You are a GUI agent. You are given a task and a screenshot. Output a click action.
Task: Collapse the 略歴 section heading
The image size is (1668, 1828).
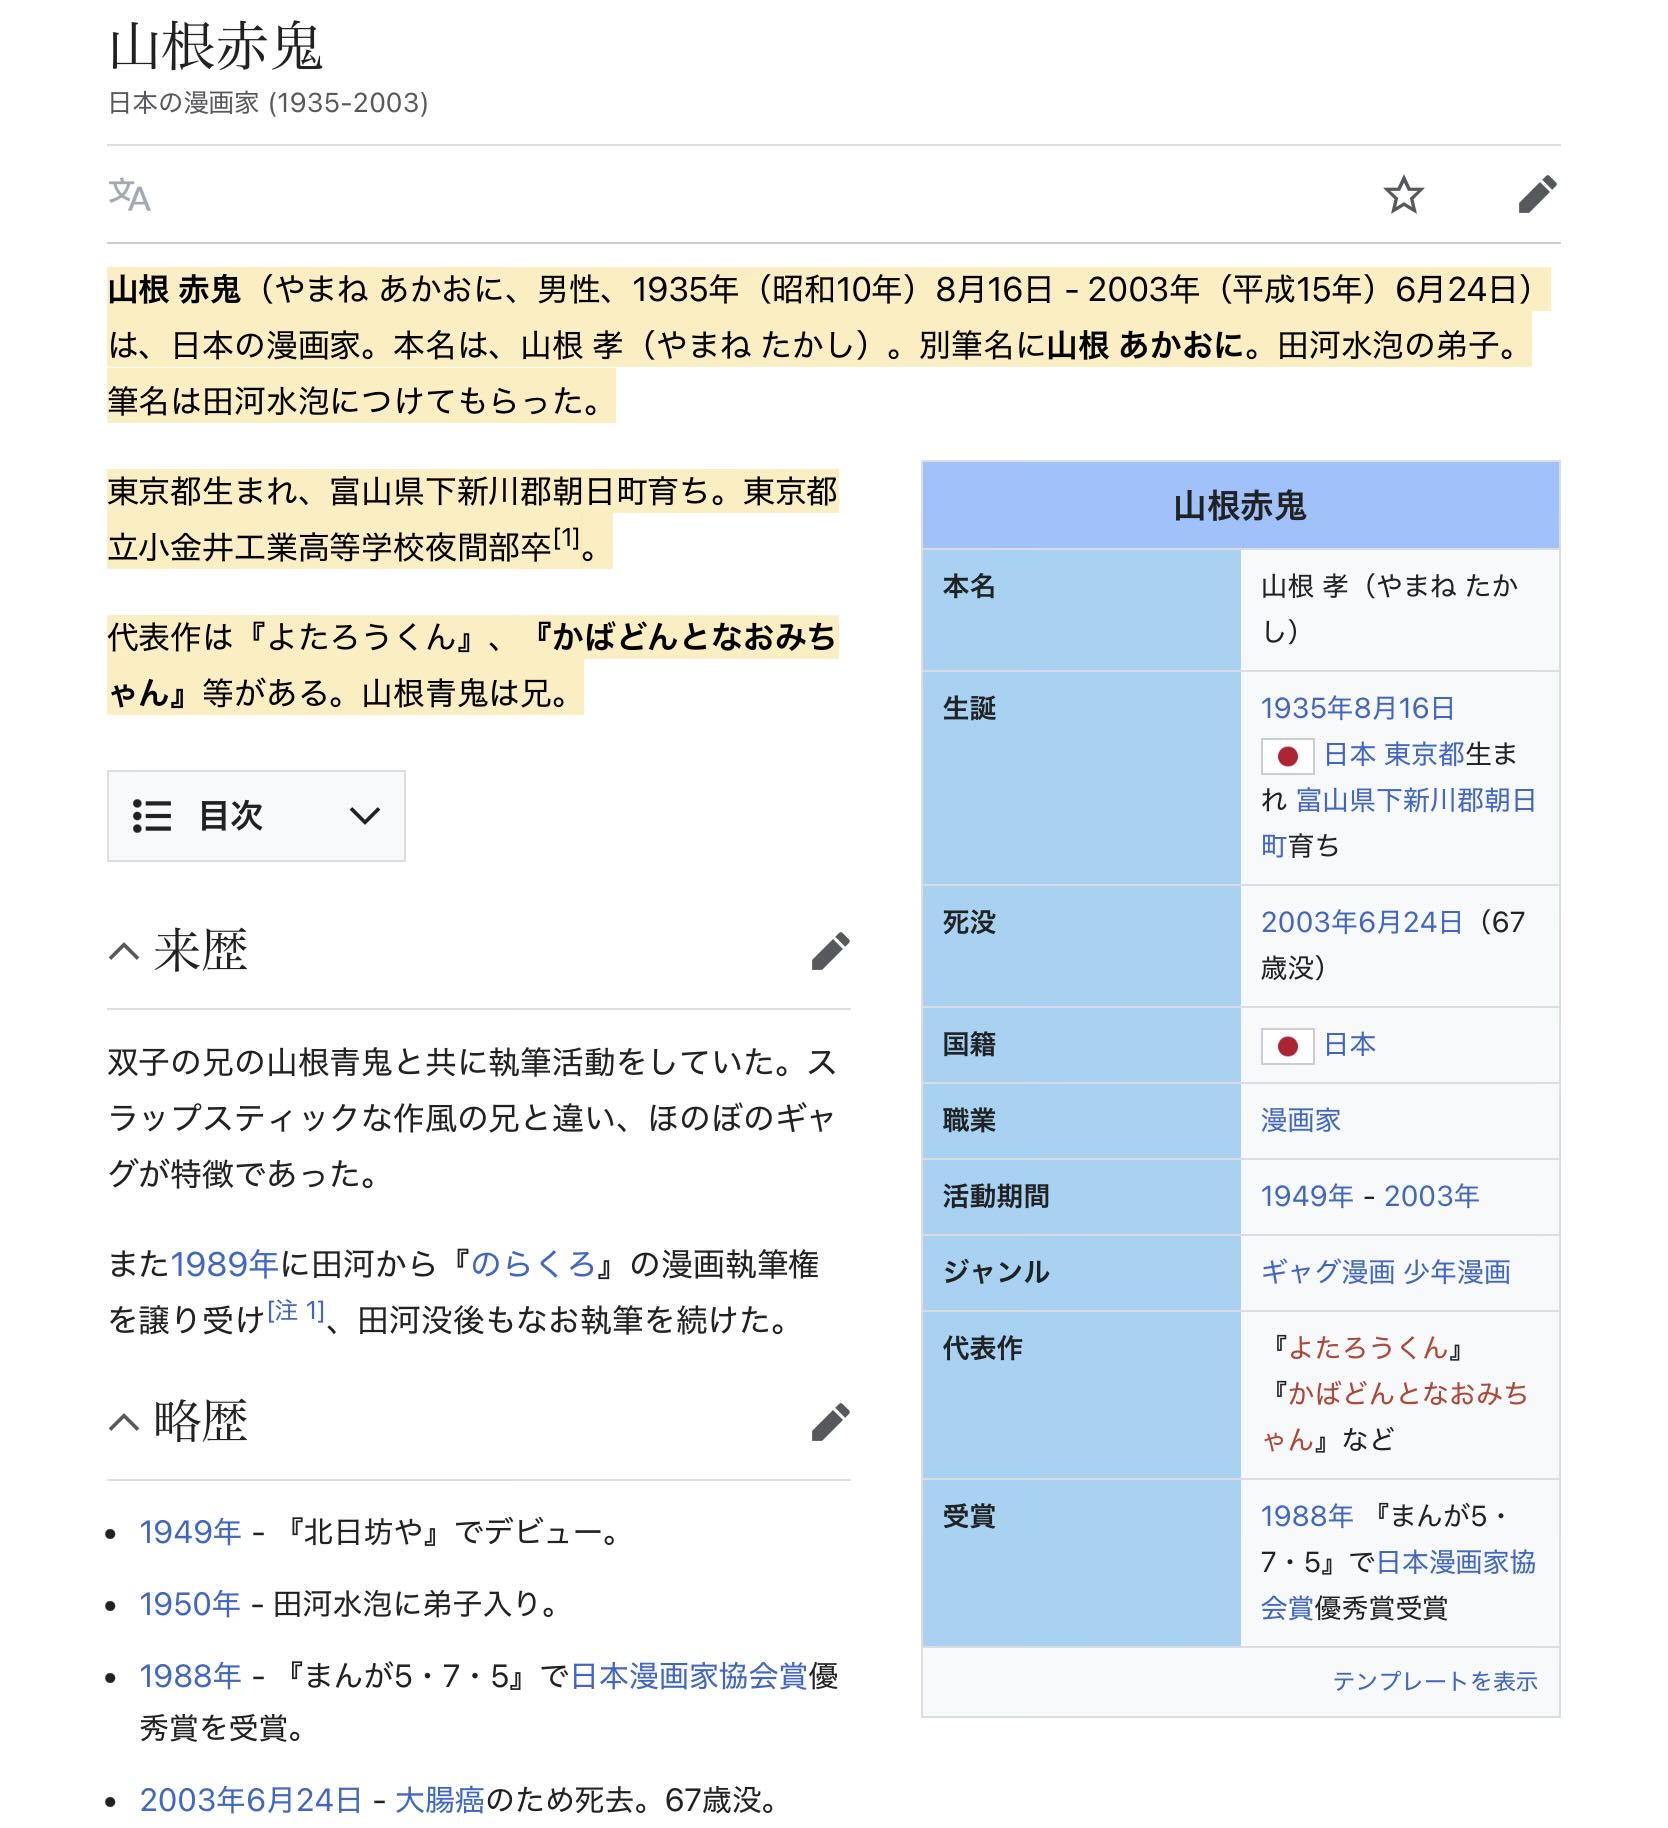click(124, 1422)
